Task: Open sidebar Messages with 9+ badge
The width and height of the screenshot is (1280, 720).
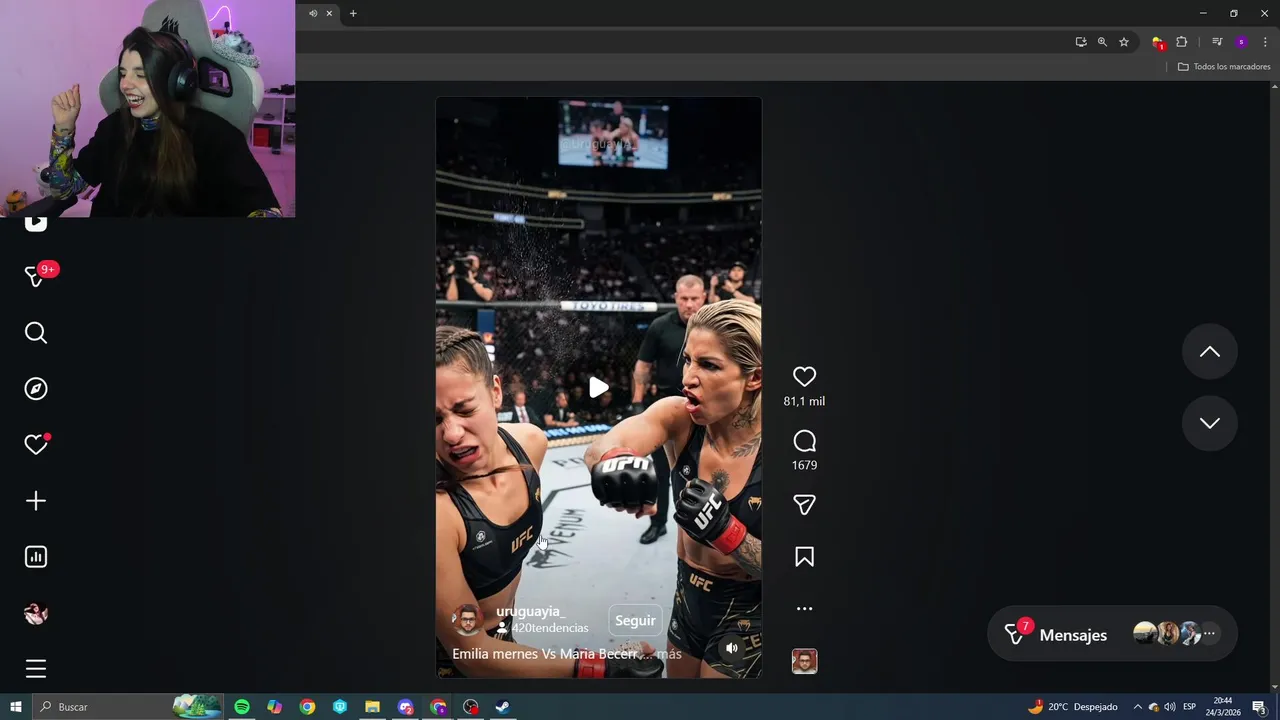Action: 36,277
